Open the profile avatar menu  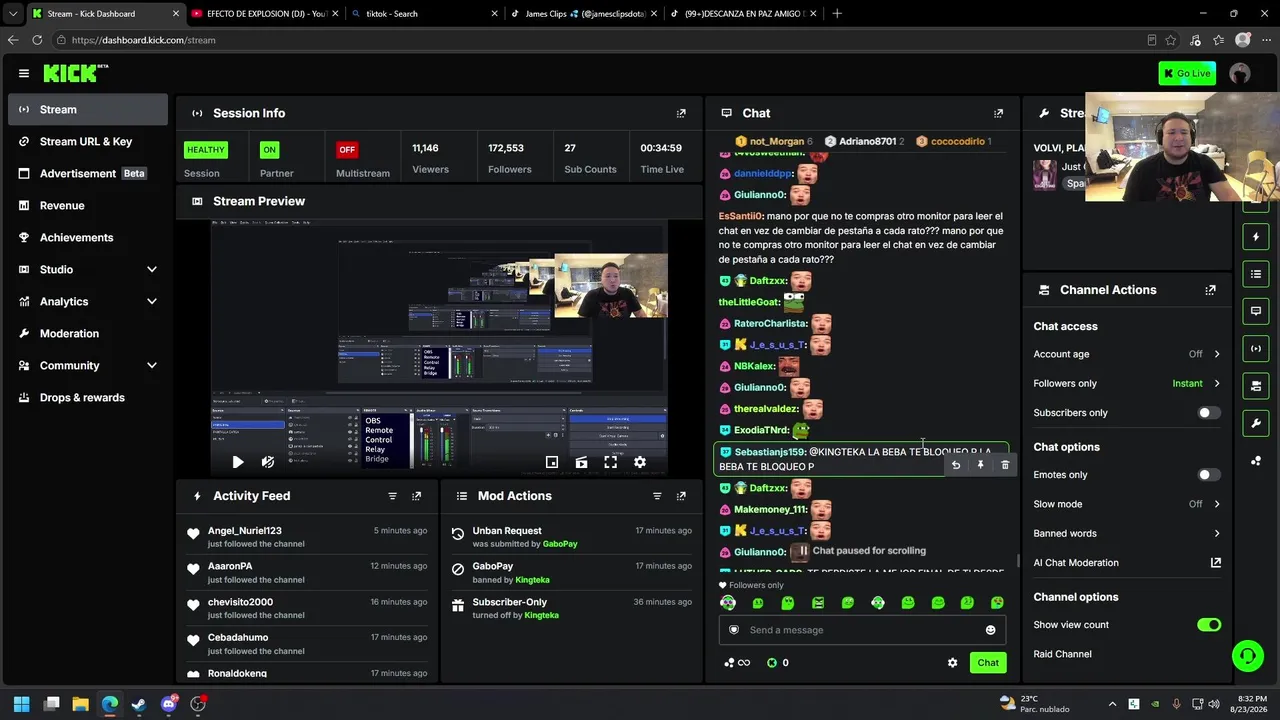(x=1240, y=73)
